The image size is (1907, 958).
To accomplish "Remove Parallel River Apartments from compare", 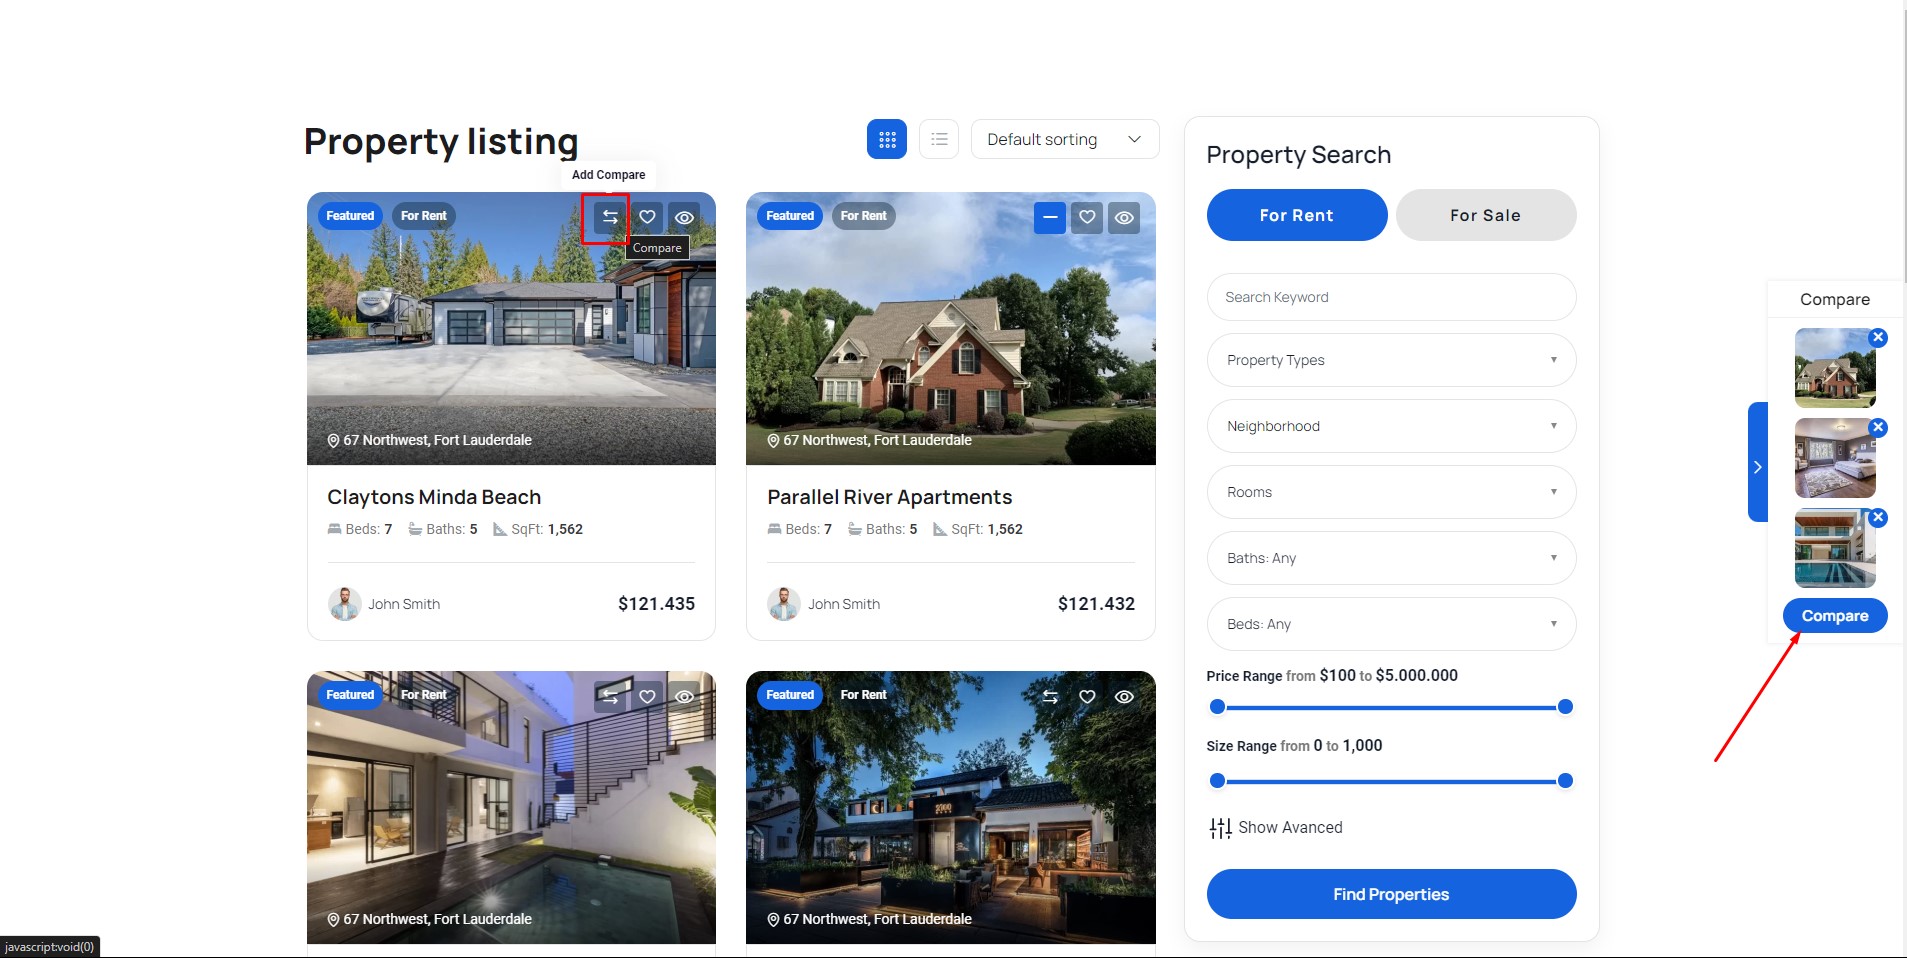I will (1049, 217).
